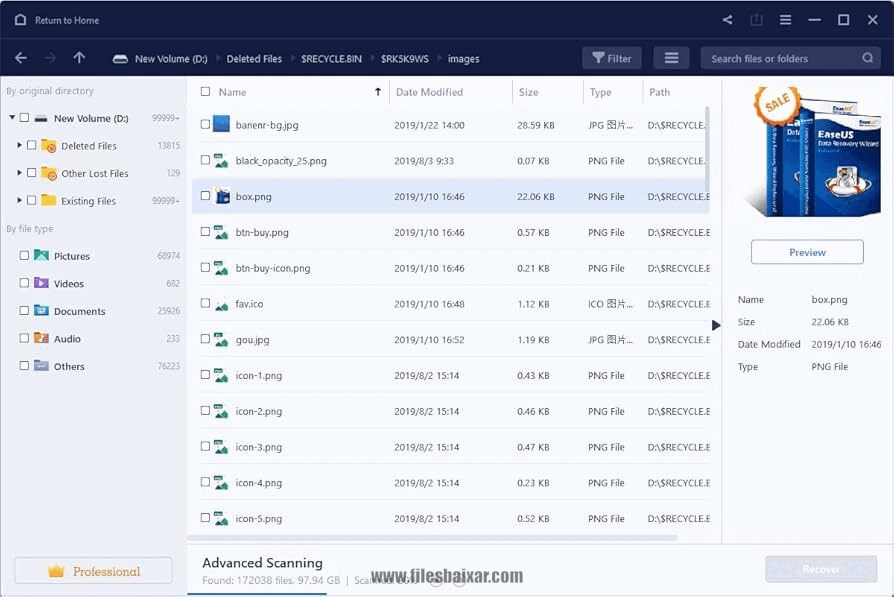The width and height of the screenshot is (894, 597).
Task: Click the Search files or folders field
Action: (790, 58)
